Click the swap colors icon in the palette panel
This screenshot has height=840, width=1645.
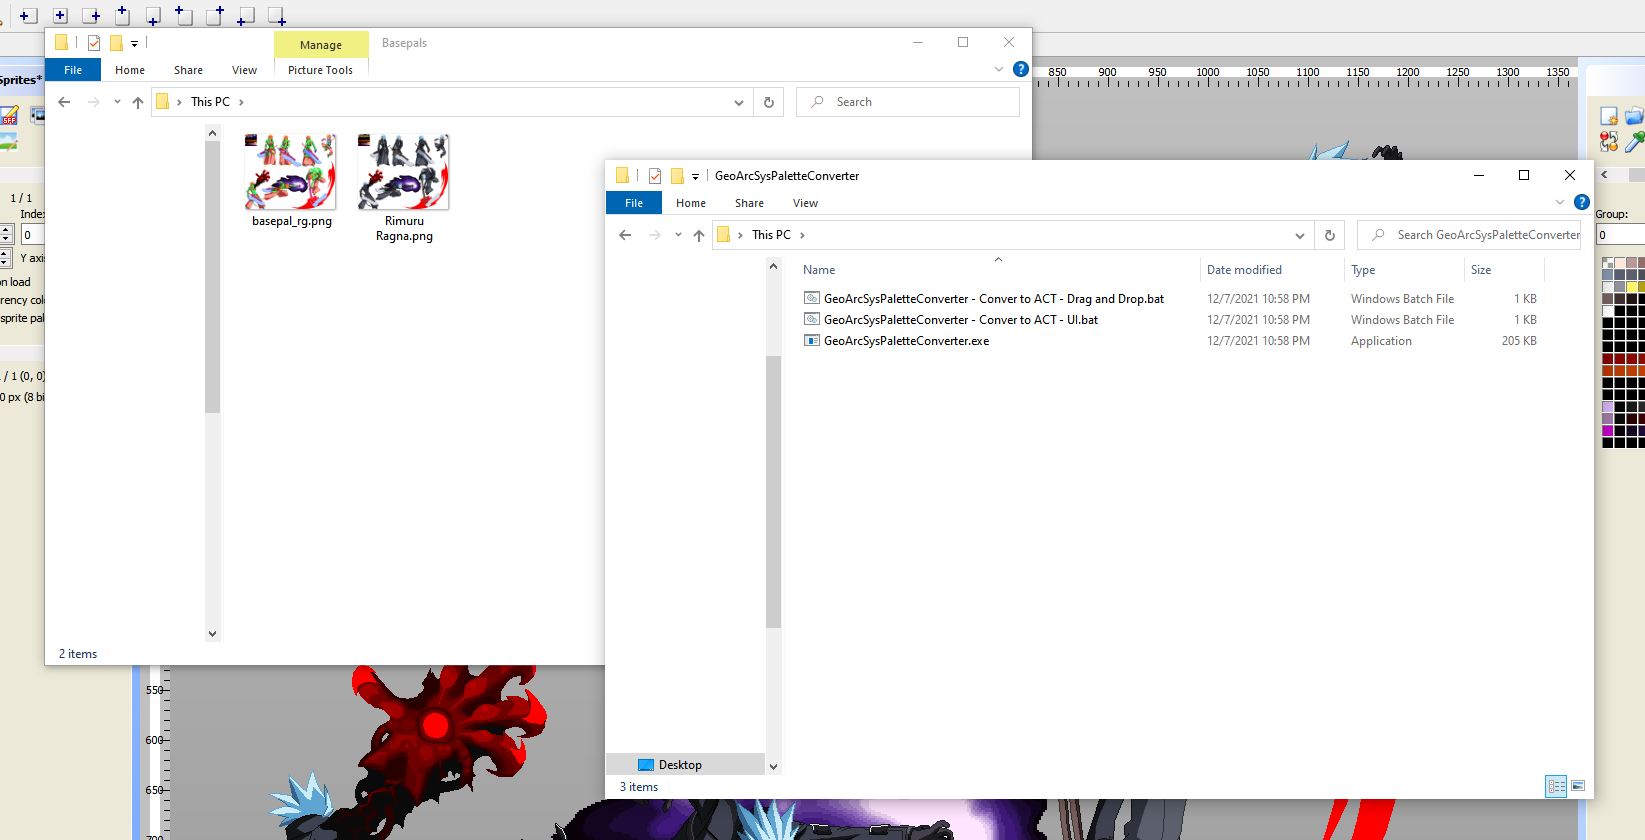point(1609,142)
